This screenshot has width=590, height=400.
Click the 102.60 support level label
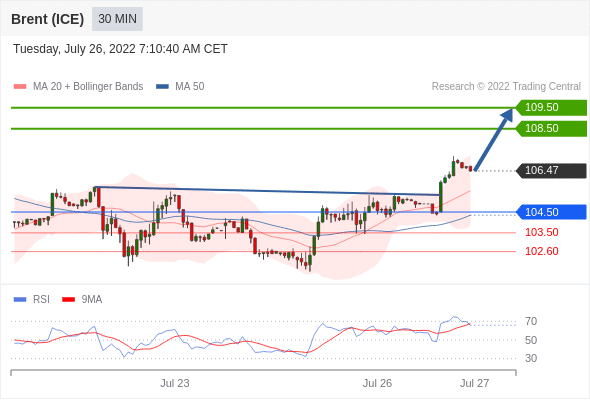click(541, 251)
